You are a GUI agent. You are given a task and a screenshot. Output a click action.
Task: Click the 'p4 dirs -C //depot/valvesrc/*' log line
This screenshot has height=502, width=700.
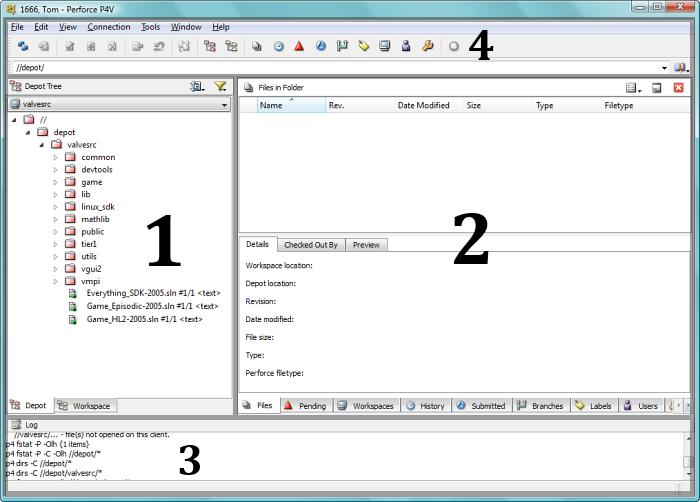pyautogui.click(x=54, y=473)
